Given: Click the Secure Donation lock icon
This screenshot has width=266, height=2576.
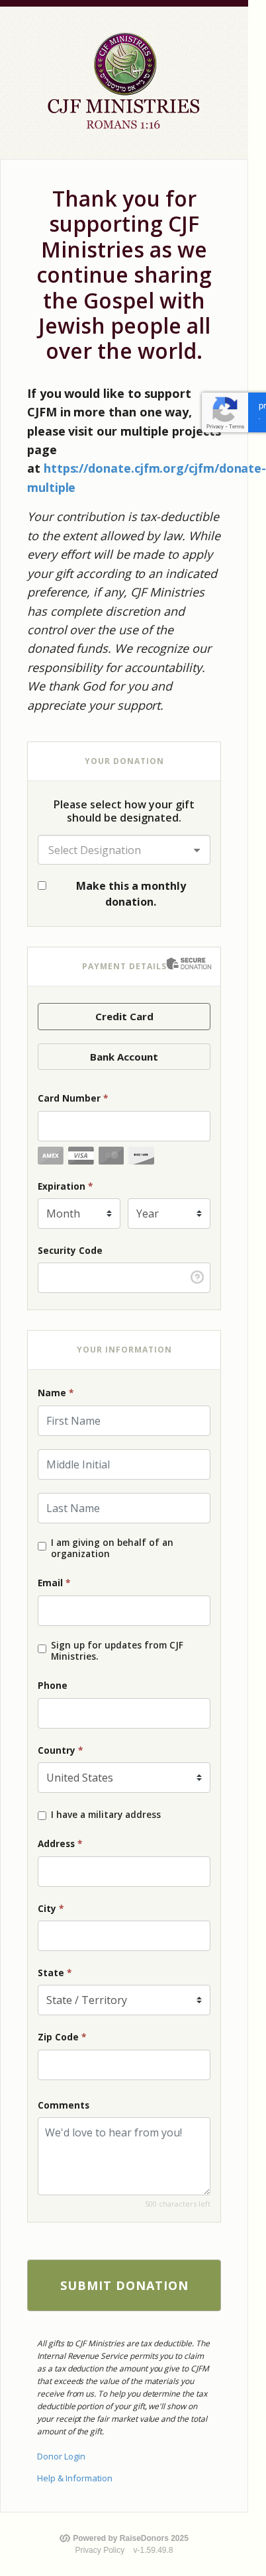Looking at the screenshot, I should point(172,963).
